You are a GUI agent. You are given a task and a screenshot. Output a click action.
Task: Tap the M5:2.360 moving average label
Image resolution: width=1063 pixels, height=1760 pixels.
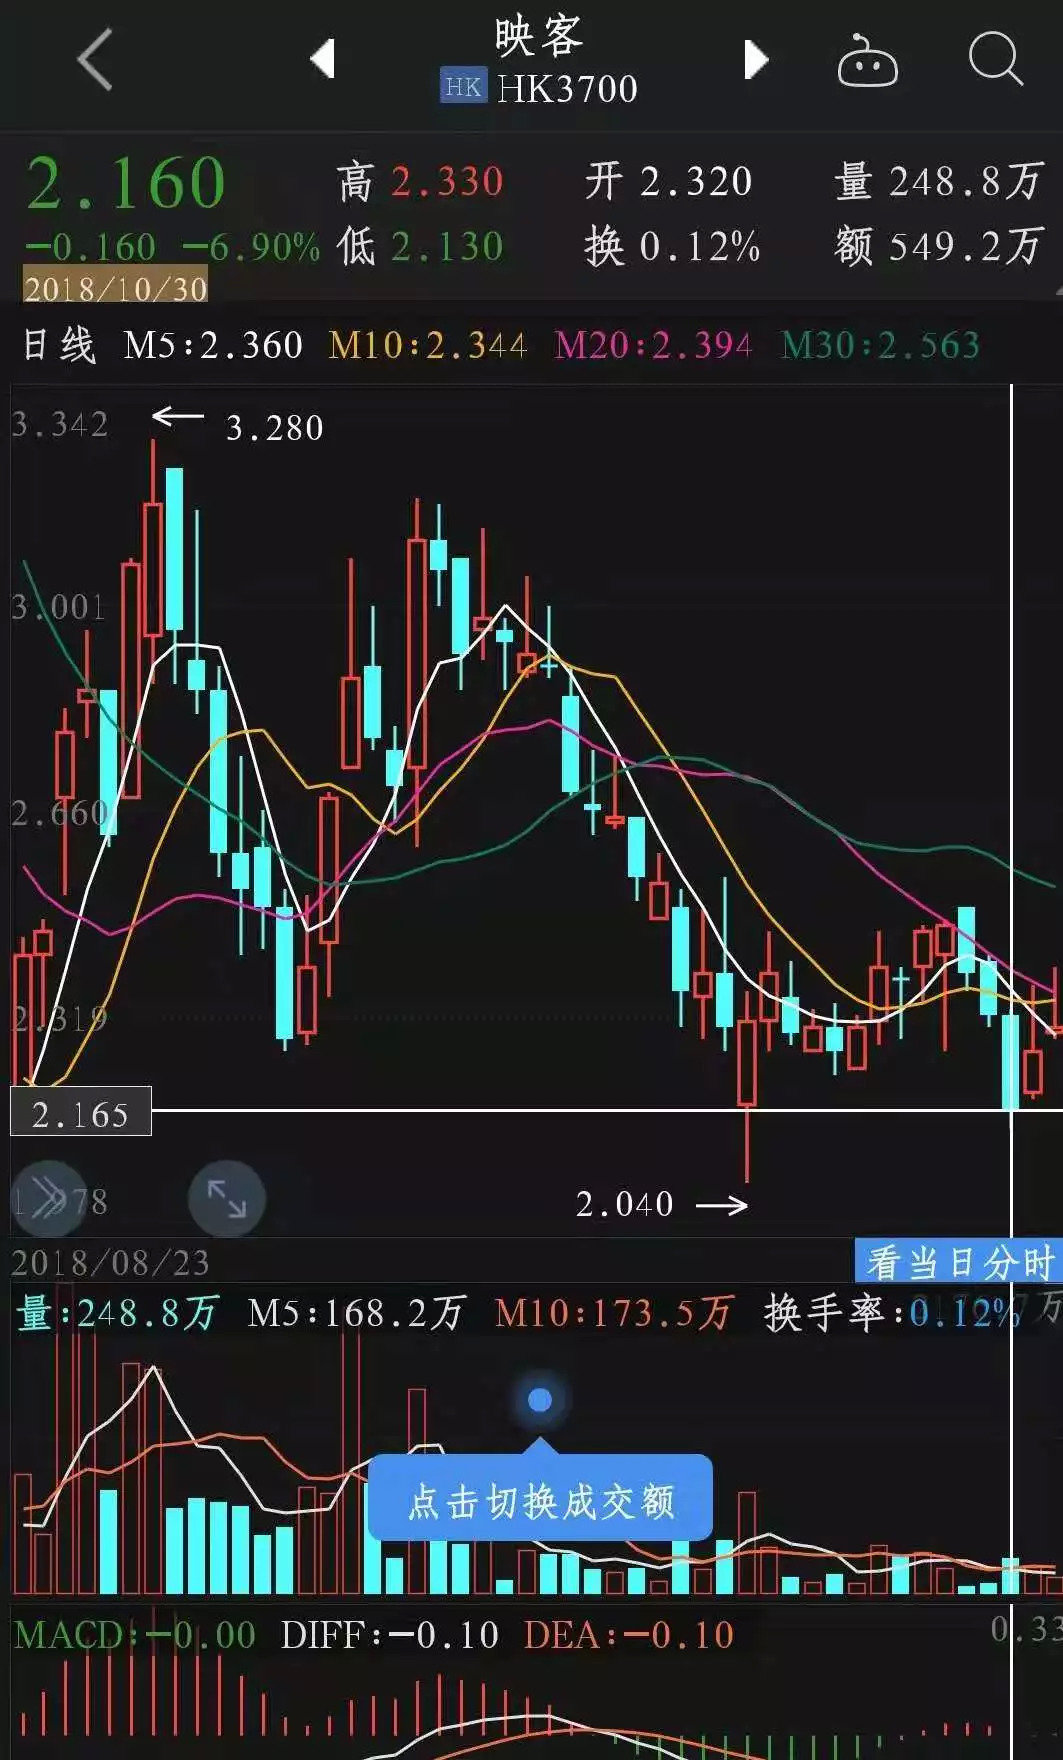click(x=213, y=346)
